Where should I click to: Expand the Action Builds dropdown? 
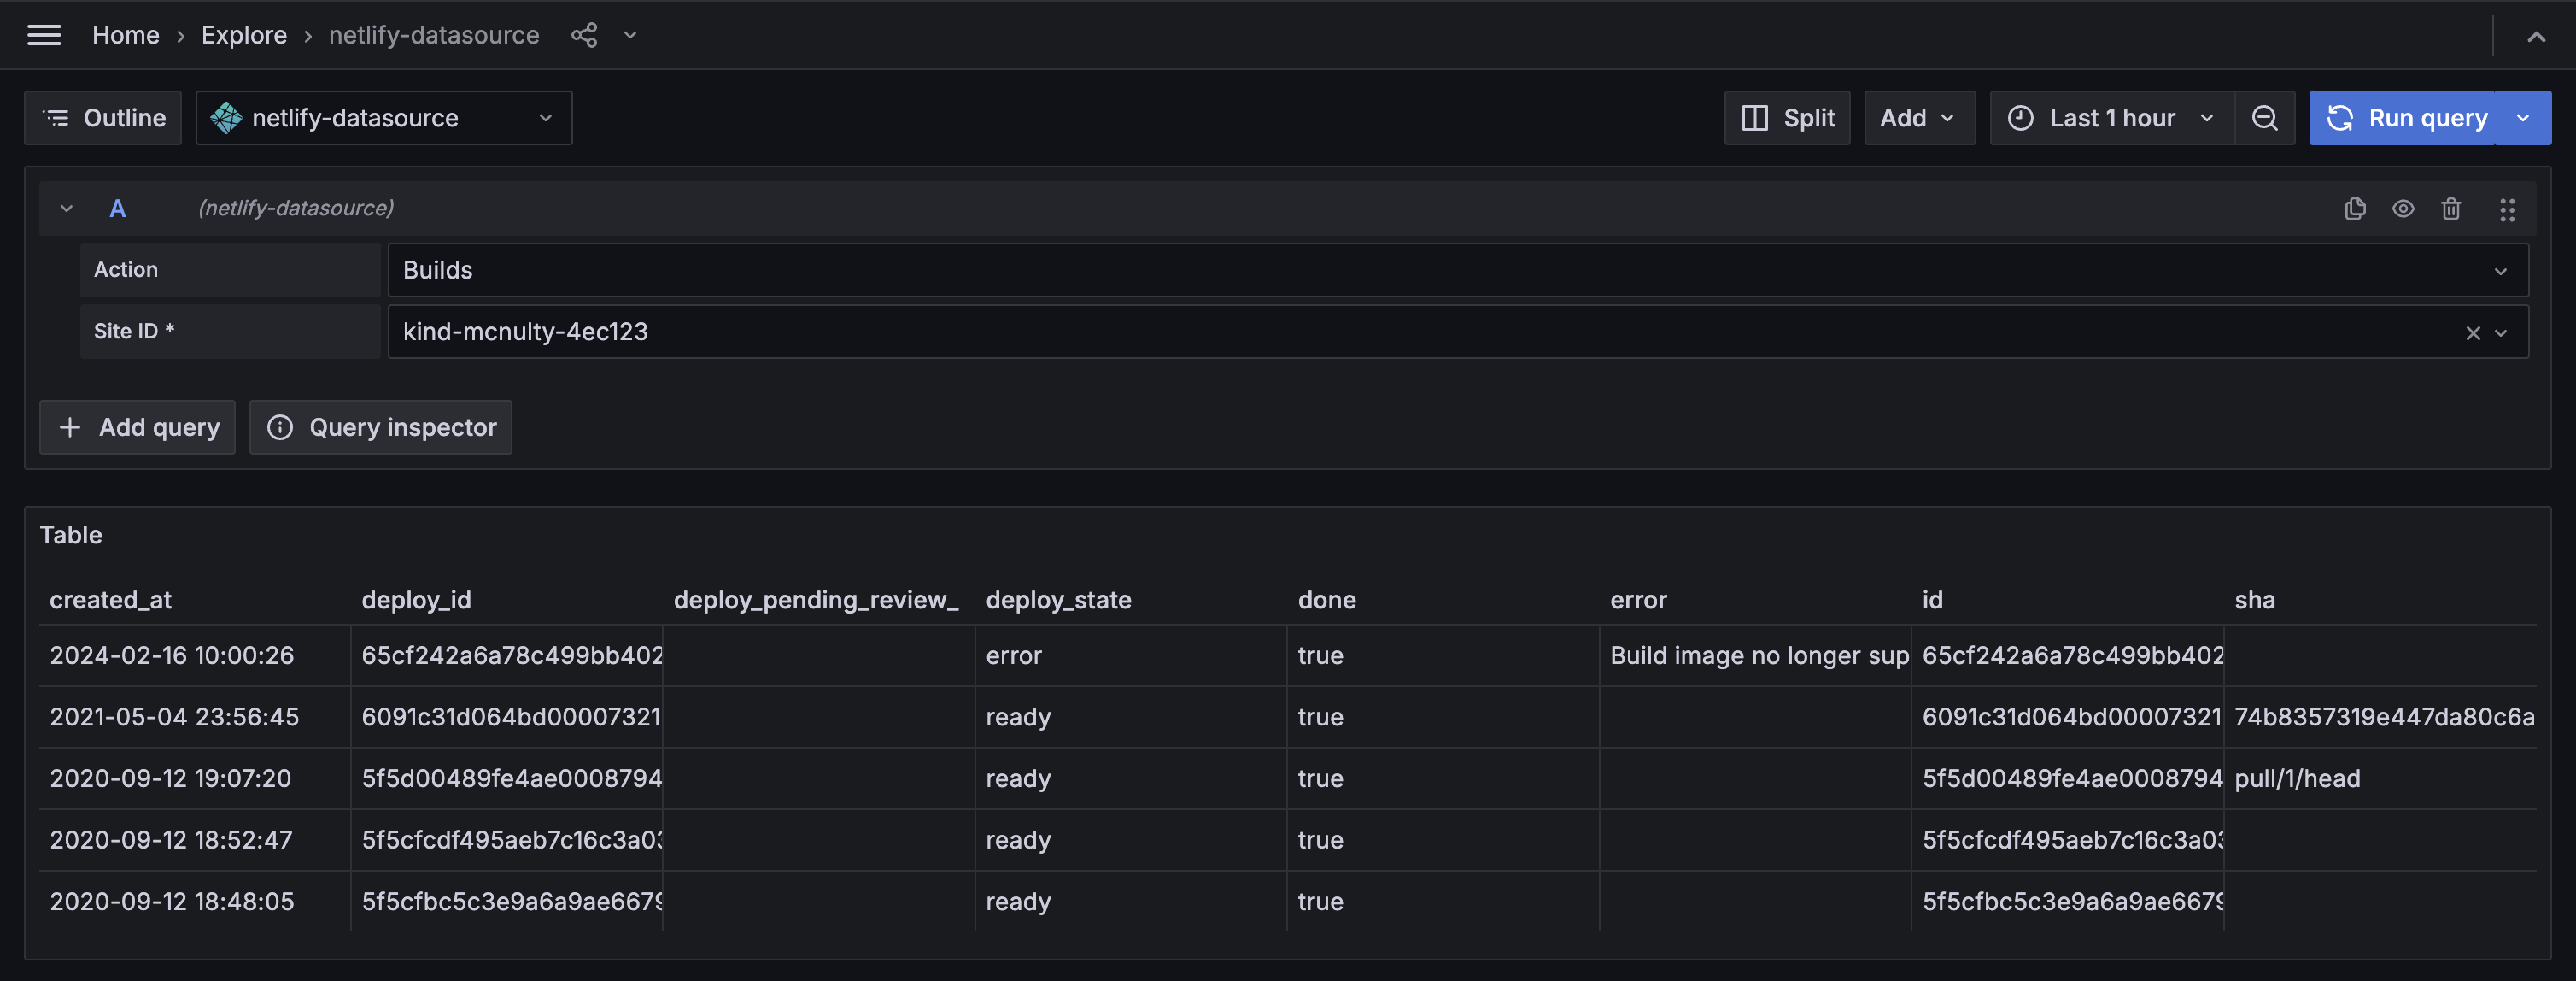pyautogui.click(x=1457, y=270)
